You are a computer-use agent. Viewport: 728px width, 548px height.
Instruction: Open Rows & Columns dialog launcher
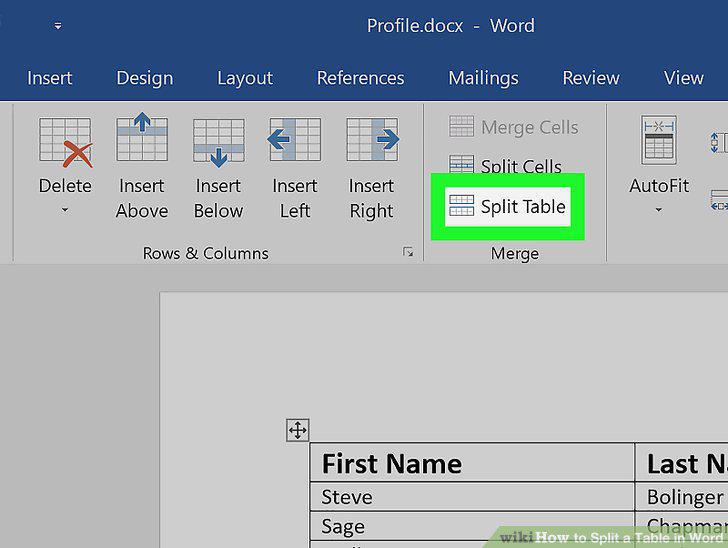coord(408,252)
